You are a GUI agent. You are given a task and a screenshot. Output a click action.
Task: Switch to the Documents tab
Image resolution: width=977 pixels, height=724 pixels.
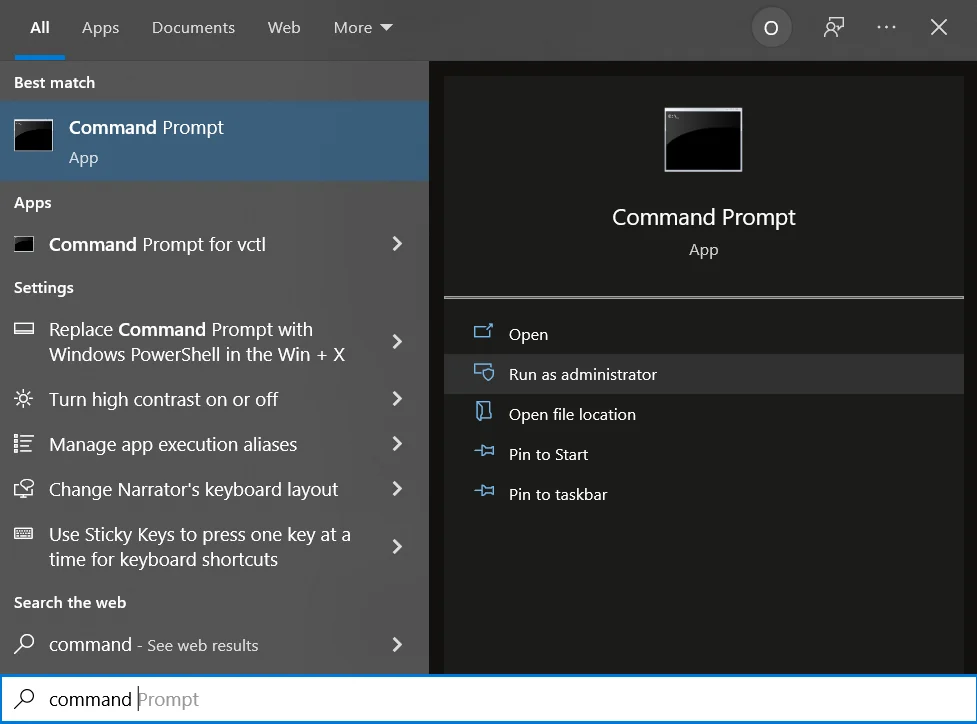(193, 28)
